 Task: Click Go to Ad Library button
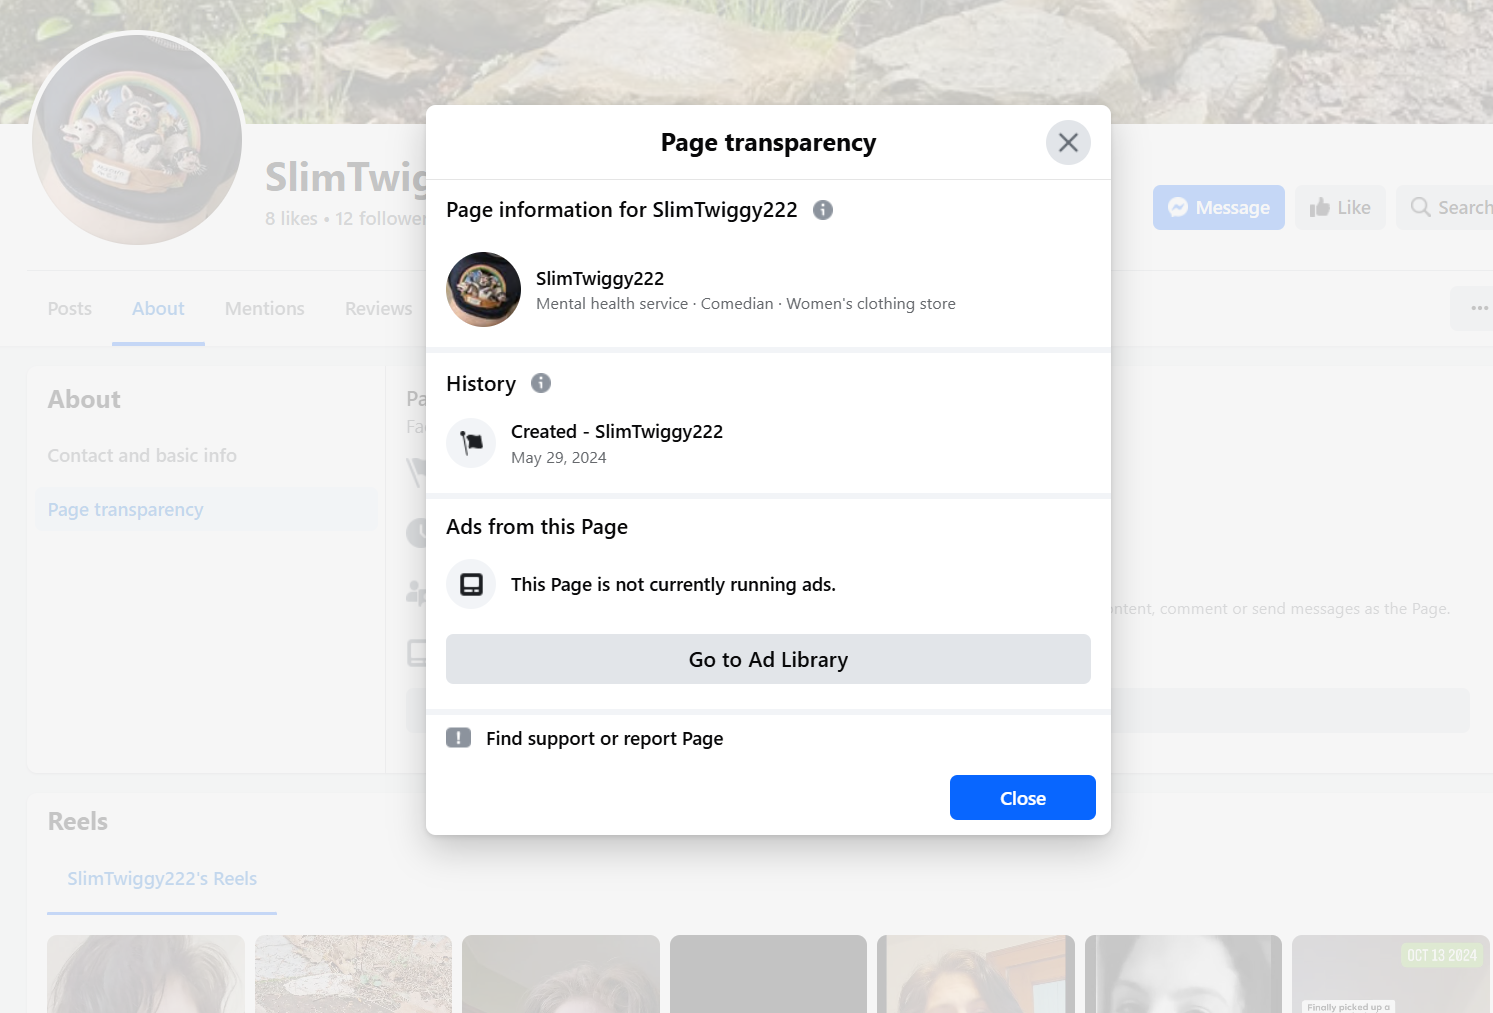[x=768, y=659]
